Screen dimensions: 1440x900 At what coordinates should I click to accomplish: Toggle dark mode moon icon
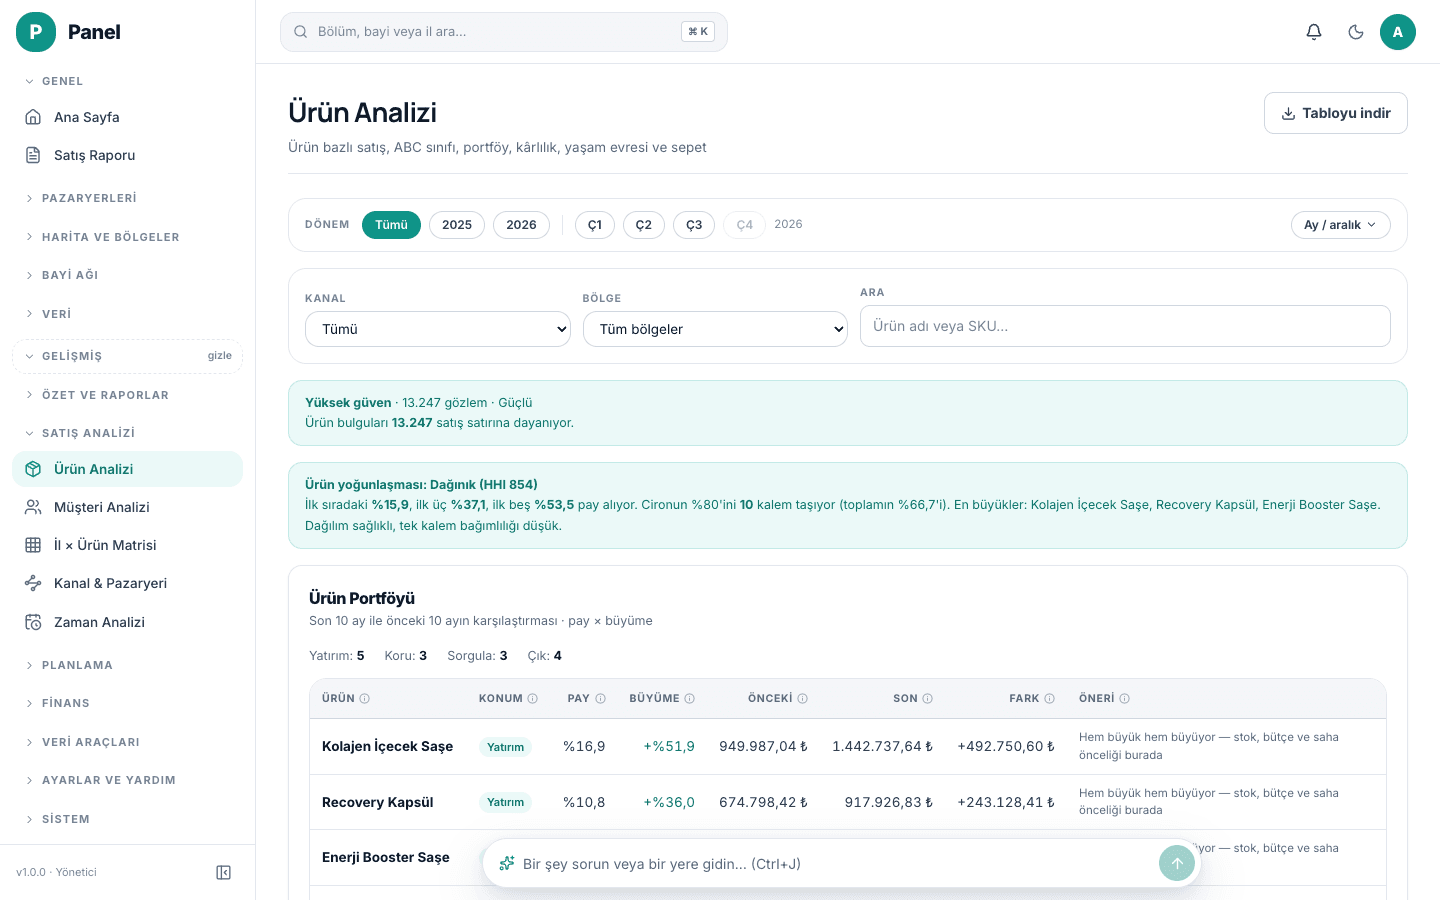tap(1356, 32)
